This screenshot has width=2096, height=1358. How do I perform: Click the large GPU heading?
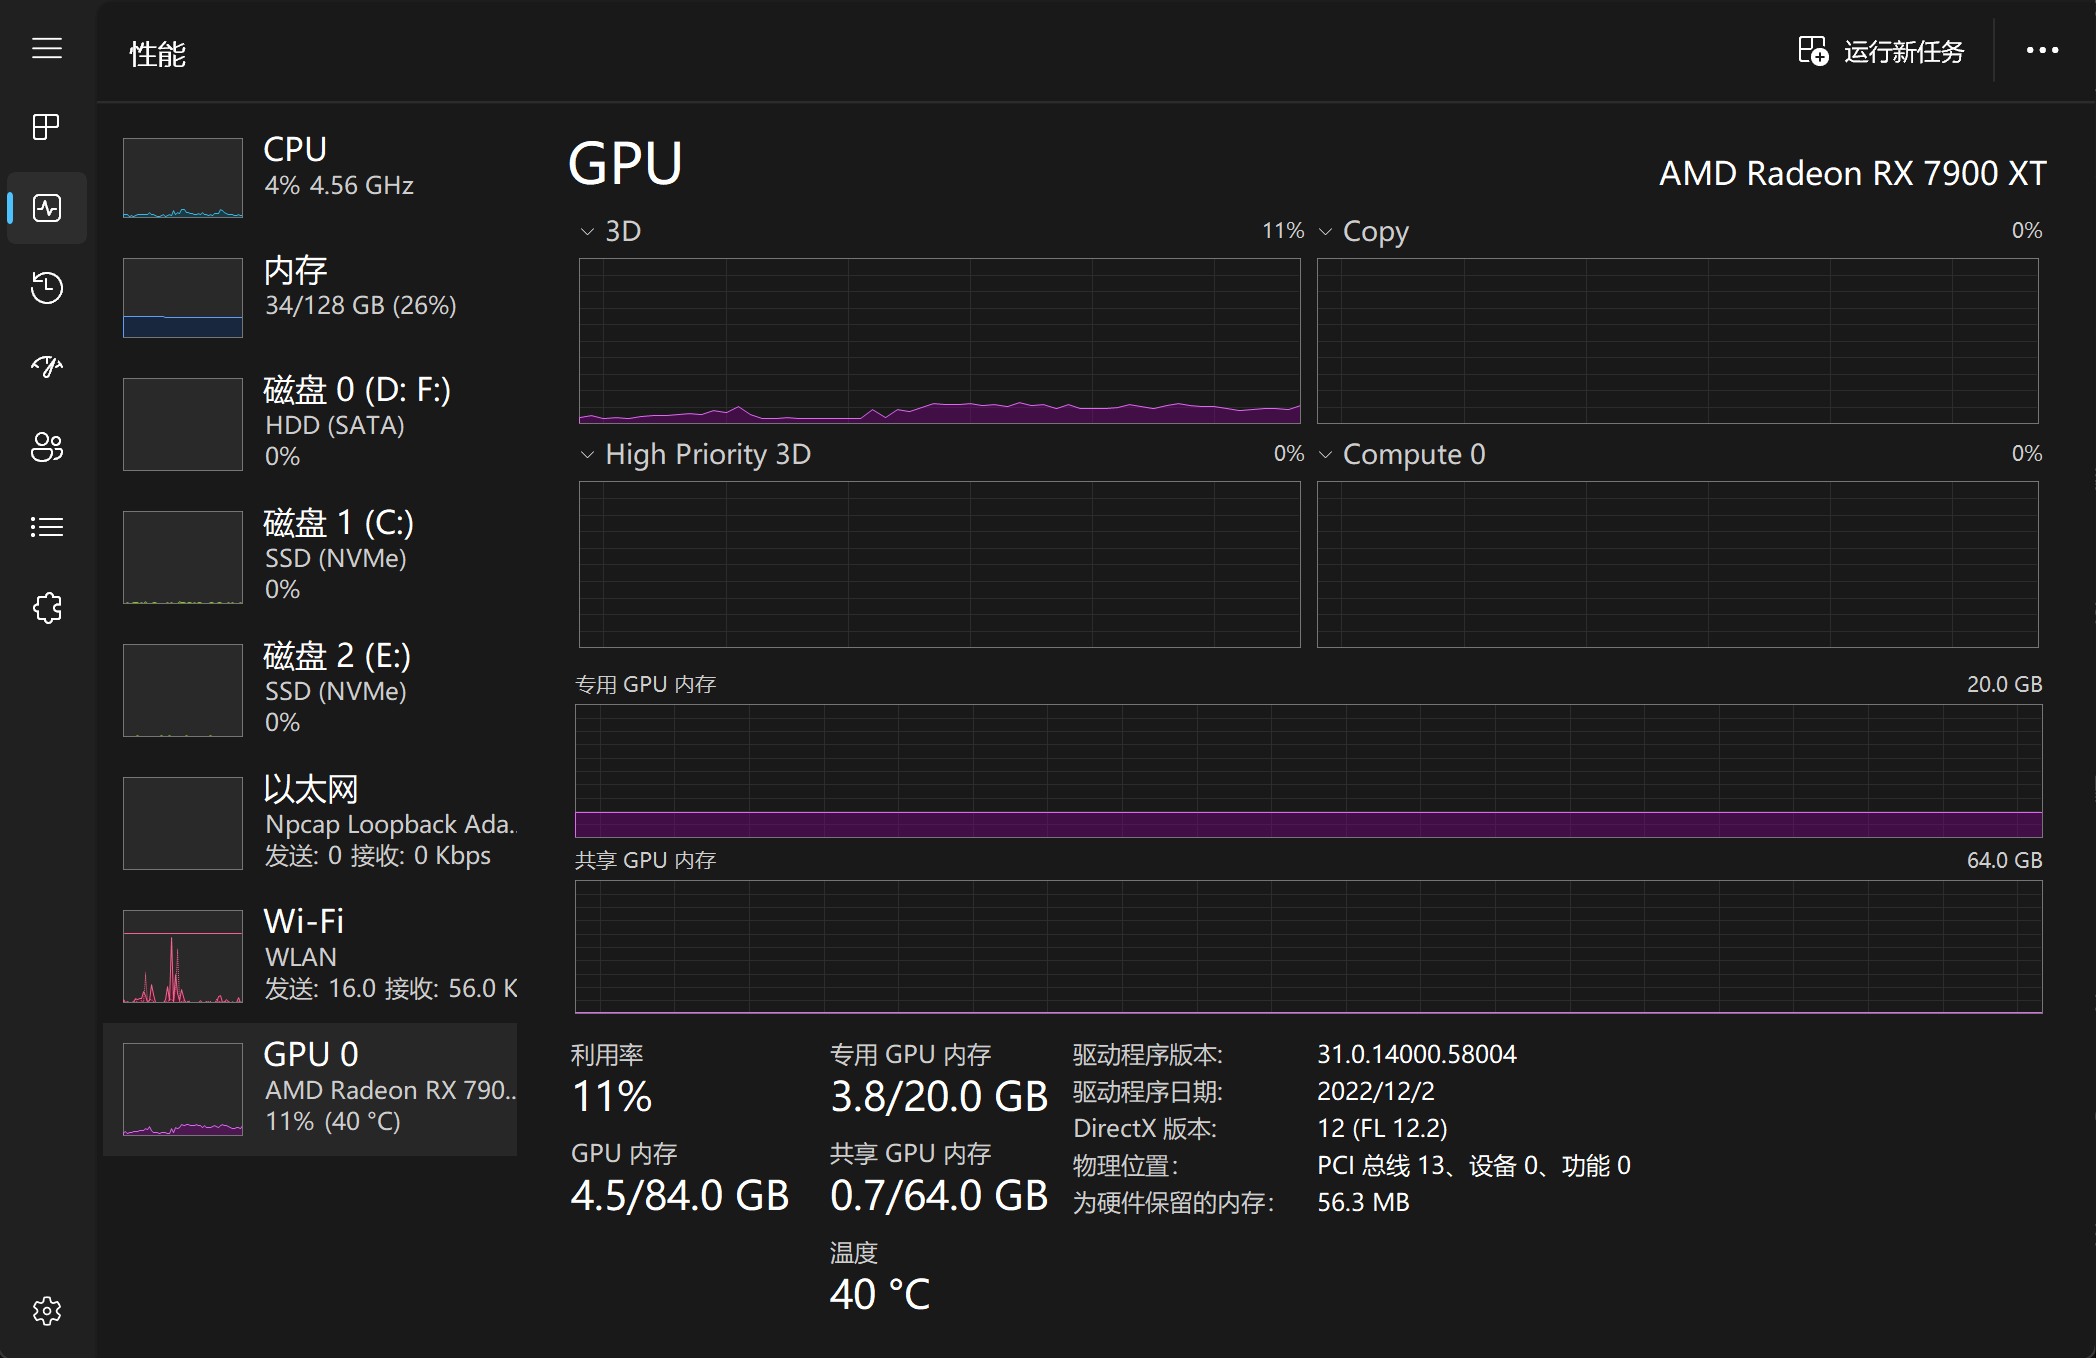click(625, 163)
